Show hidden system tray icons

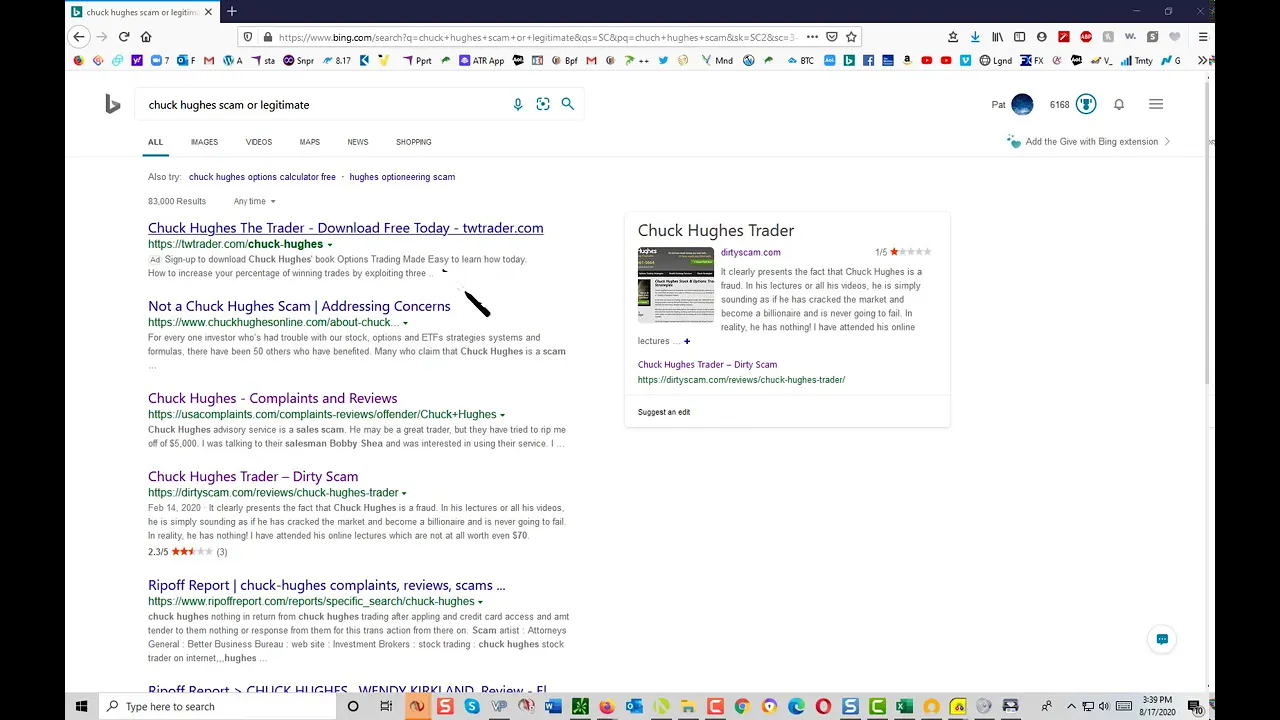[1071, 706]
